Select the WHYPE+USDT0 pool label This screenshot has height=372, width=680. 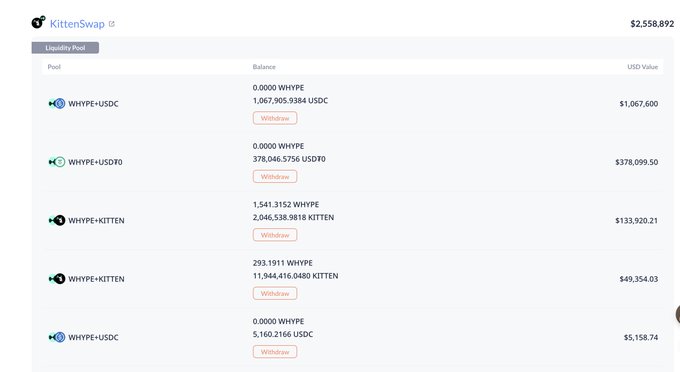click(95, 162)
